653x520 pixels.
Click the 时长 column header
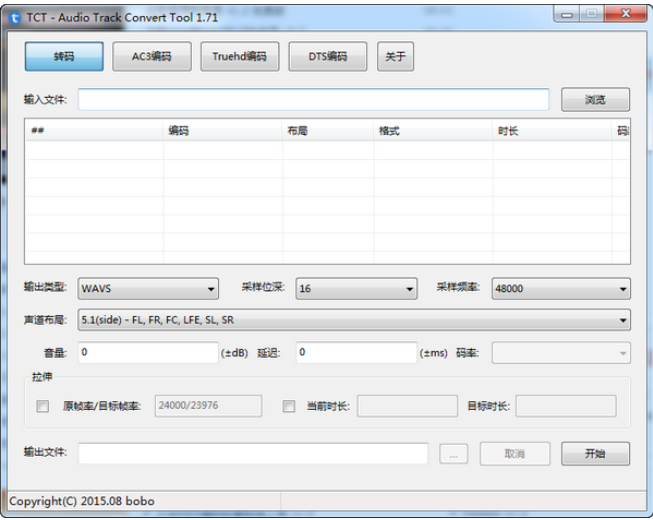click(x=552, y=131)
